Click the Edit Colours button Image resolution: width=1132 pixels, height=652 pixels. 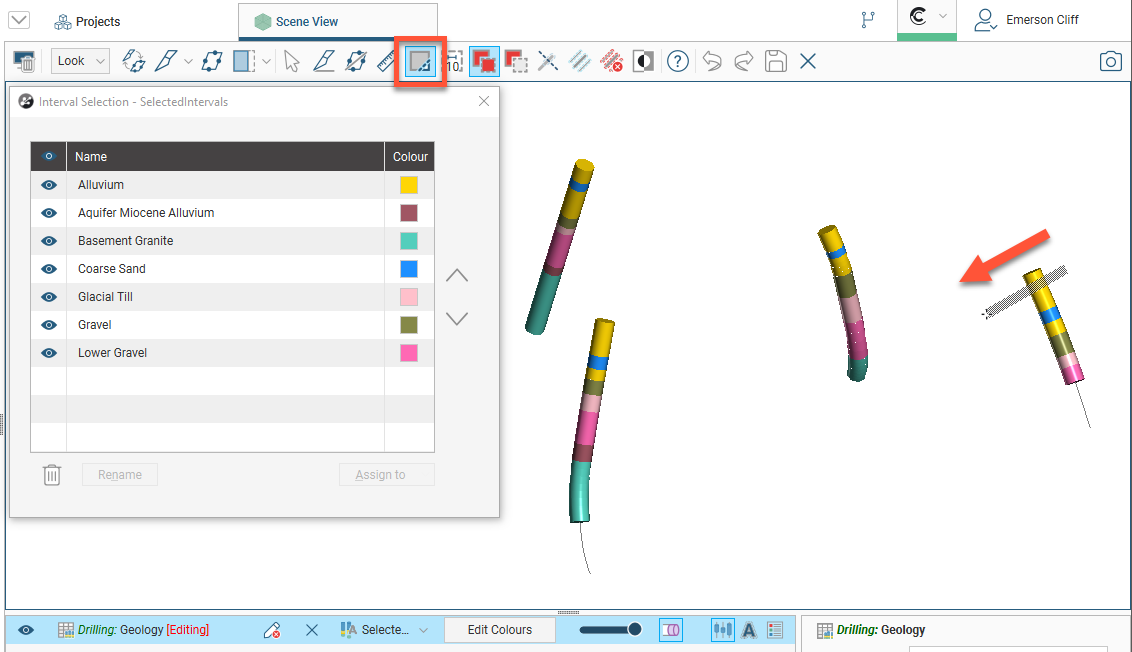click(x=499, y=630)
